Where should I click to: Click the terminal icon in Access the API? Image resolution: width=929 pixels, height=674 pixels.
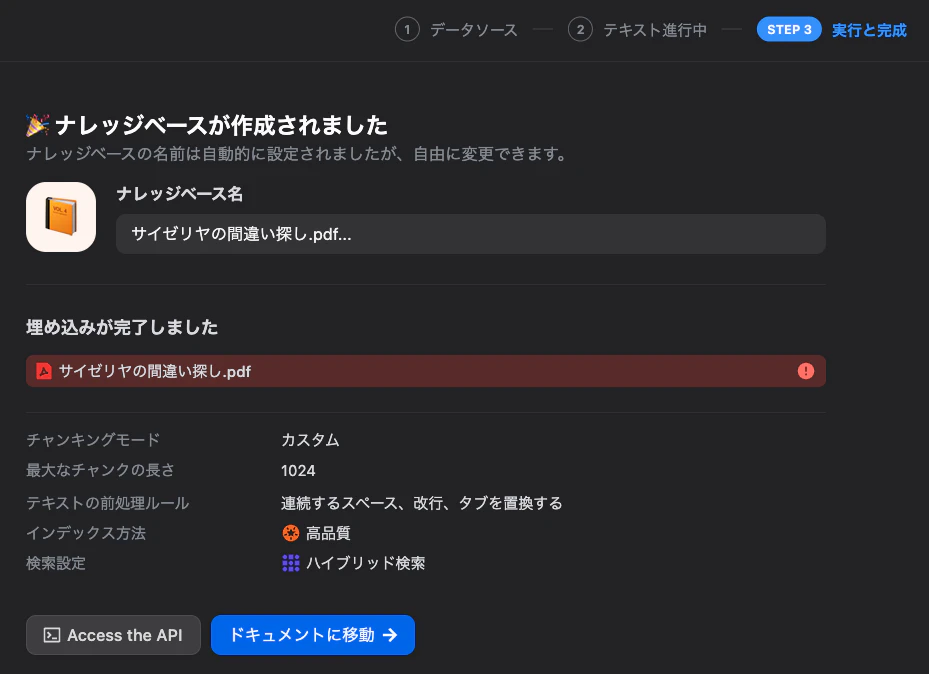(x=52, y=635)
